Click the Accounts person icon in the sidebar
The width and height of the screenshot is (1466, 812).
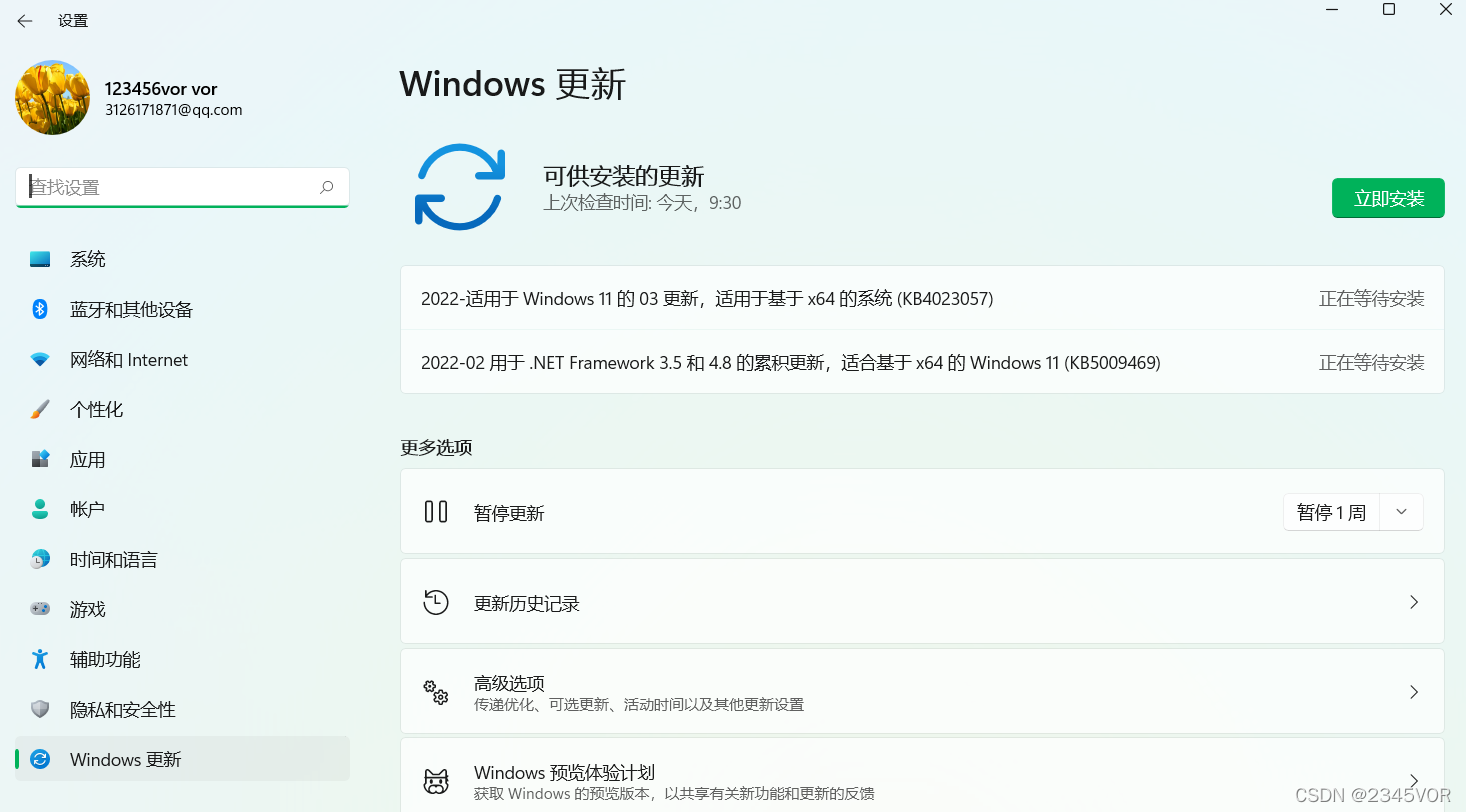[40, 509]
